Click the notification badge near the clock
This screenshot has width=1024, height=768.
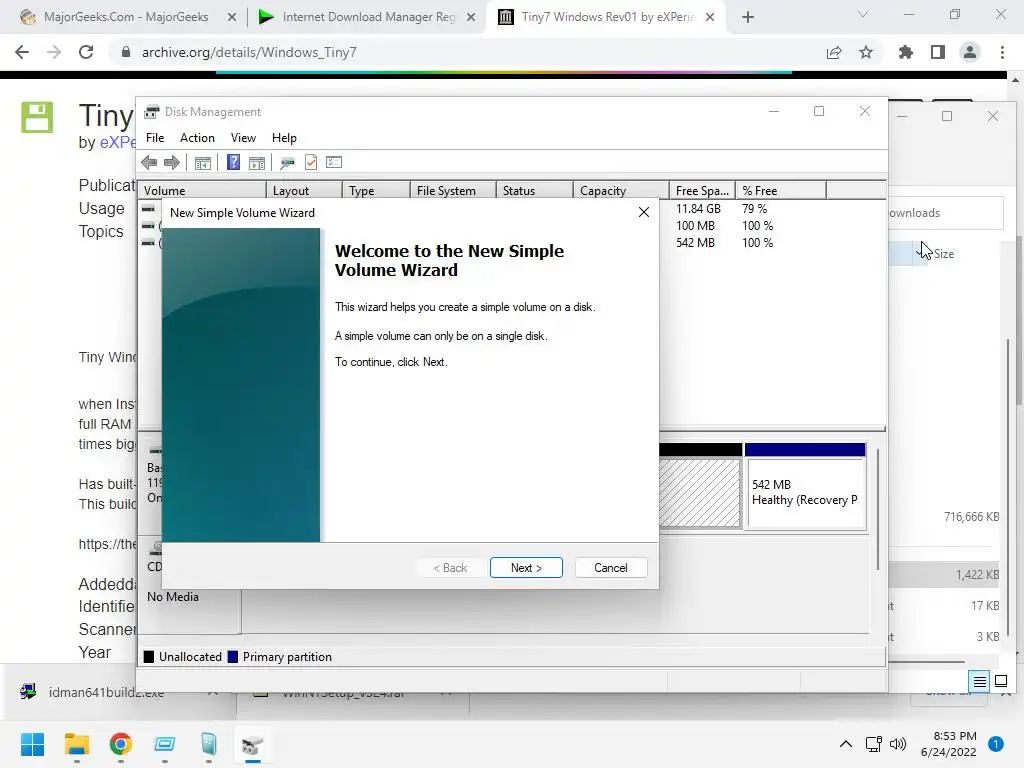pyautogui.click(x=996, y=744)
